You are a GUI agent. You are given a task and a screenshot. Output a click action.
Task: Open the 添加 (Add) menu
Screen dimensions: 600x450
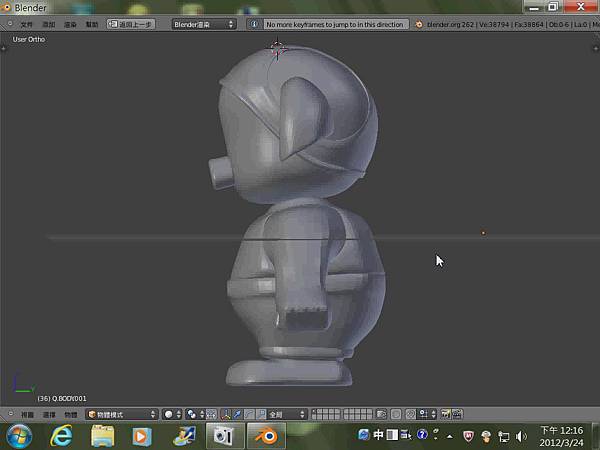coord(49,24)
